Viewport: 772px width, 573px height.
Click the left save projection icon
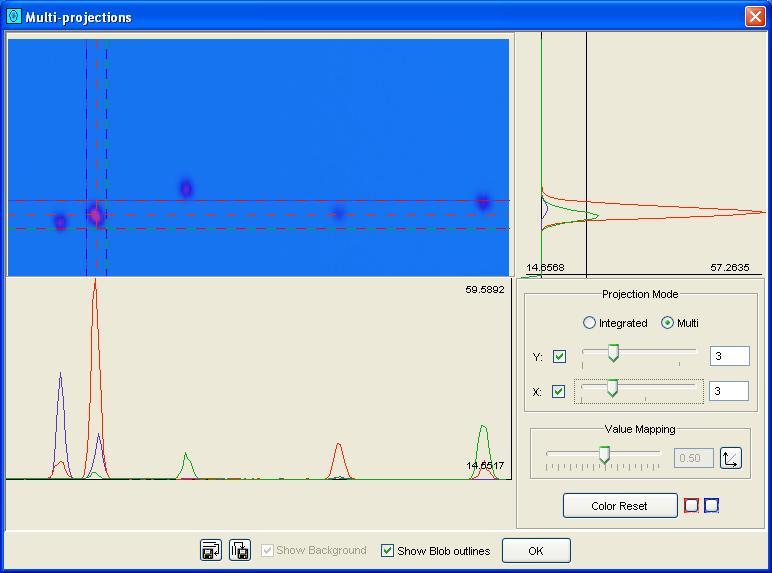coord(211,550)
